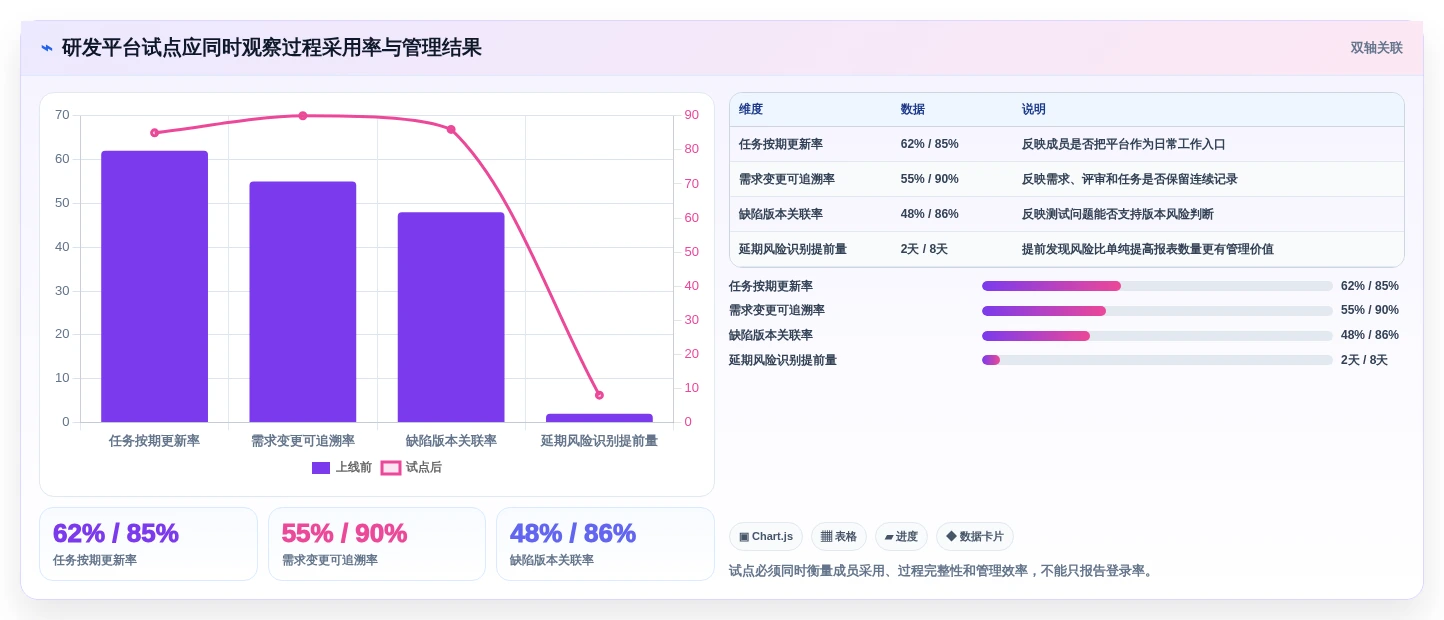Open the 62% / 85% data card
Viewport: 1444px width, 620px height.
coord(148,544)
